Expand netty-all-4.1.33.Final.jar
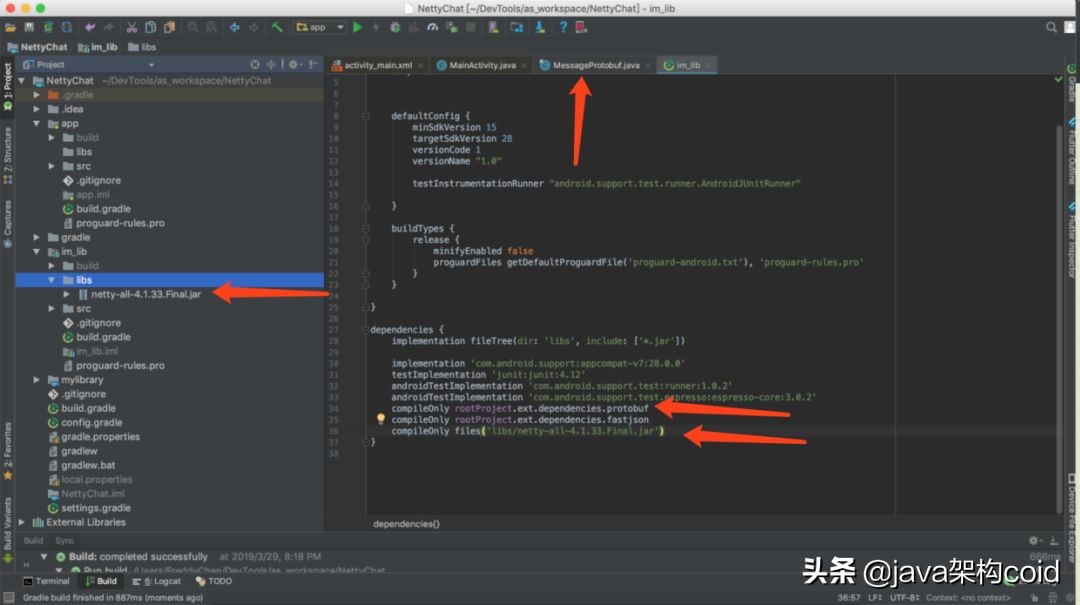Screen dimensions: 1080x605 point(67,294)
